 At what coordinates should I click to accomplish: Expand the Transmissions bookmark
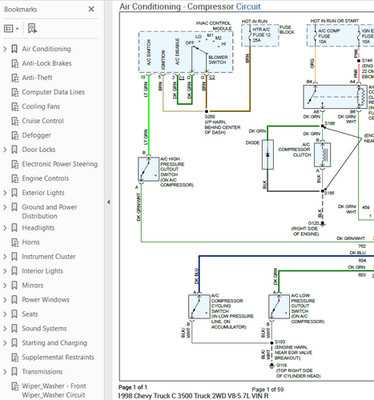point(5,371)
